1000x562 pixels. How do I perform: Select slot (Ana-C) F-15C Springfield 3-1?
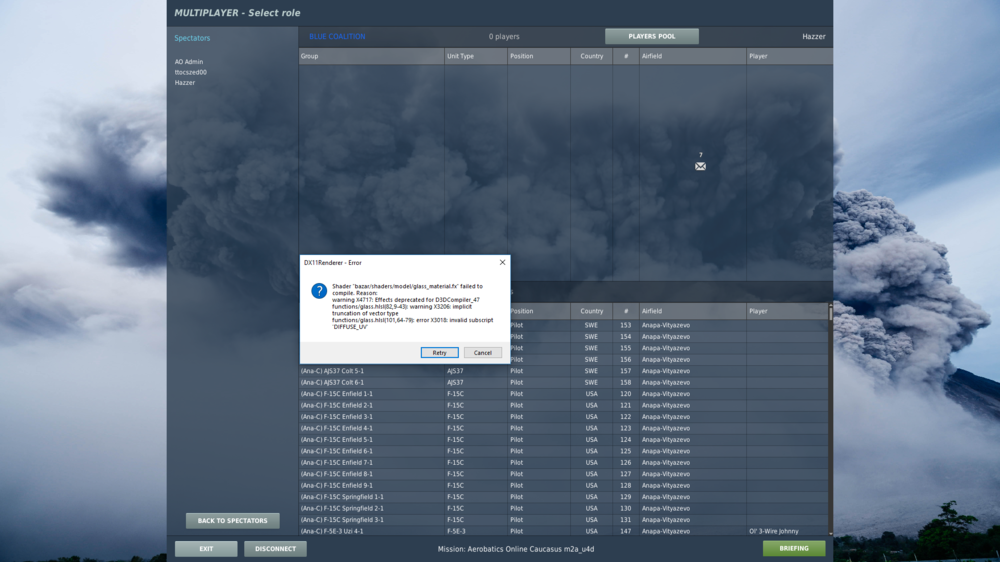click(564, 520)
